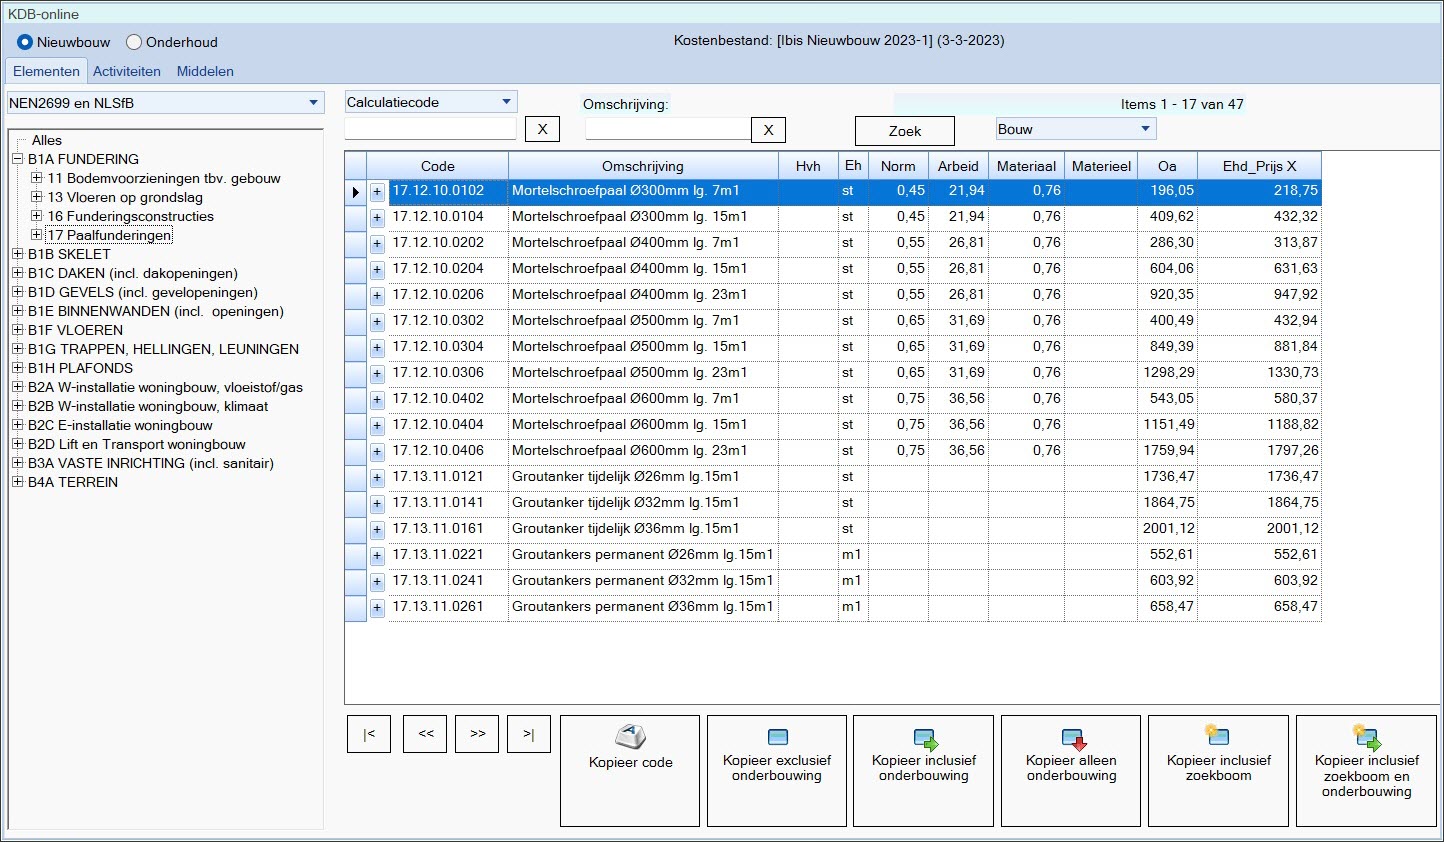Collapse the B1A FUNDERING tree node
Screen dimensions: 1444x842
pos(17,159)
